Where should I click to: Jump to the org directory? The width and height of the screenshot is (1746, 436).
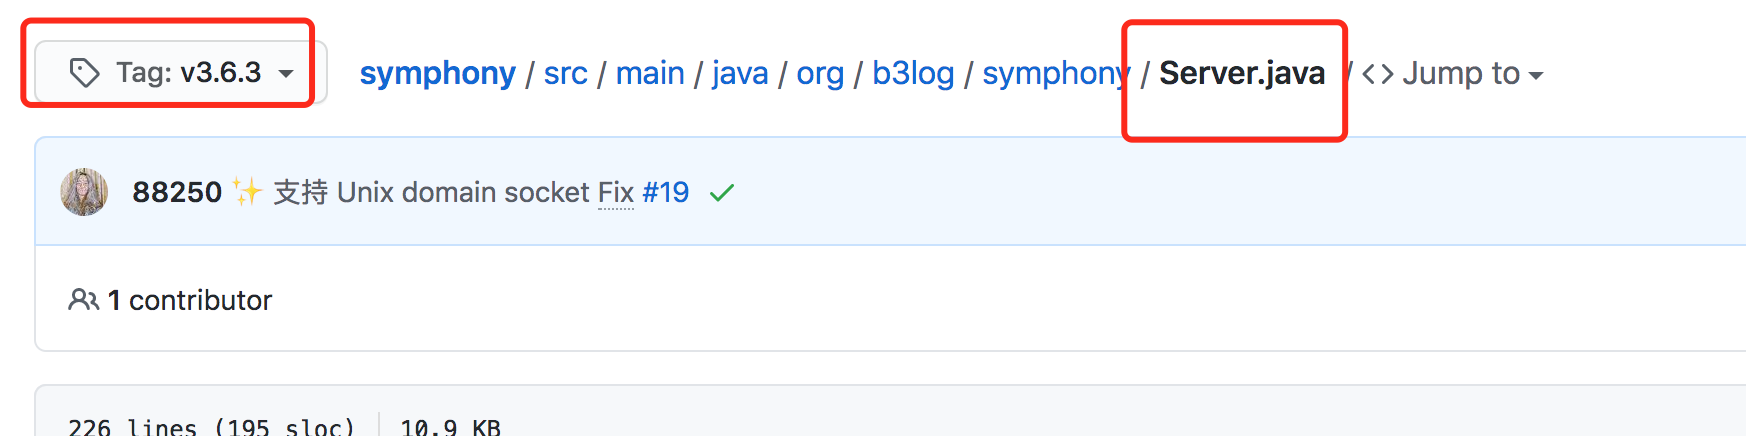pos(820,73)
